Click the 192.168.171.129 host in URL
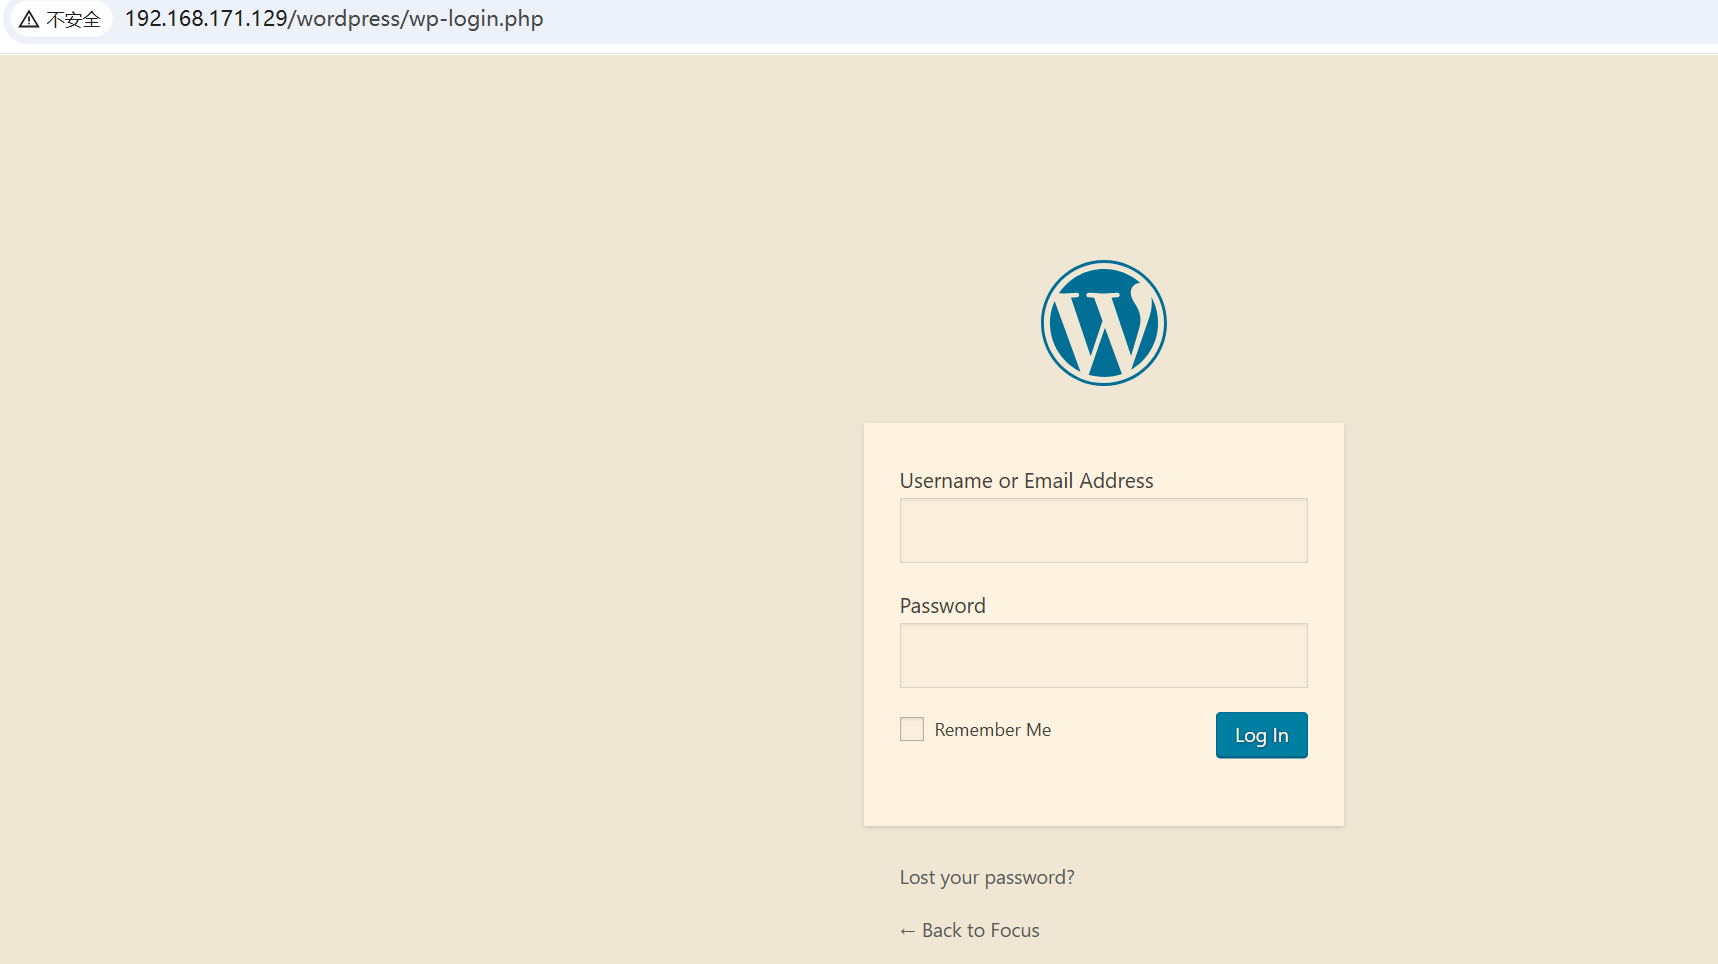 tap(206, 19)
